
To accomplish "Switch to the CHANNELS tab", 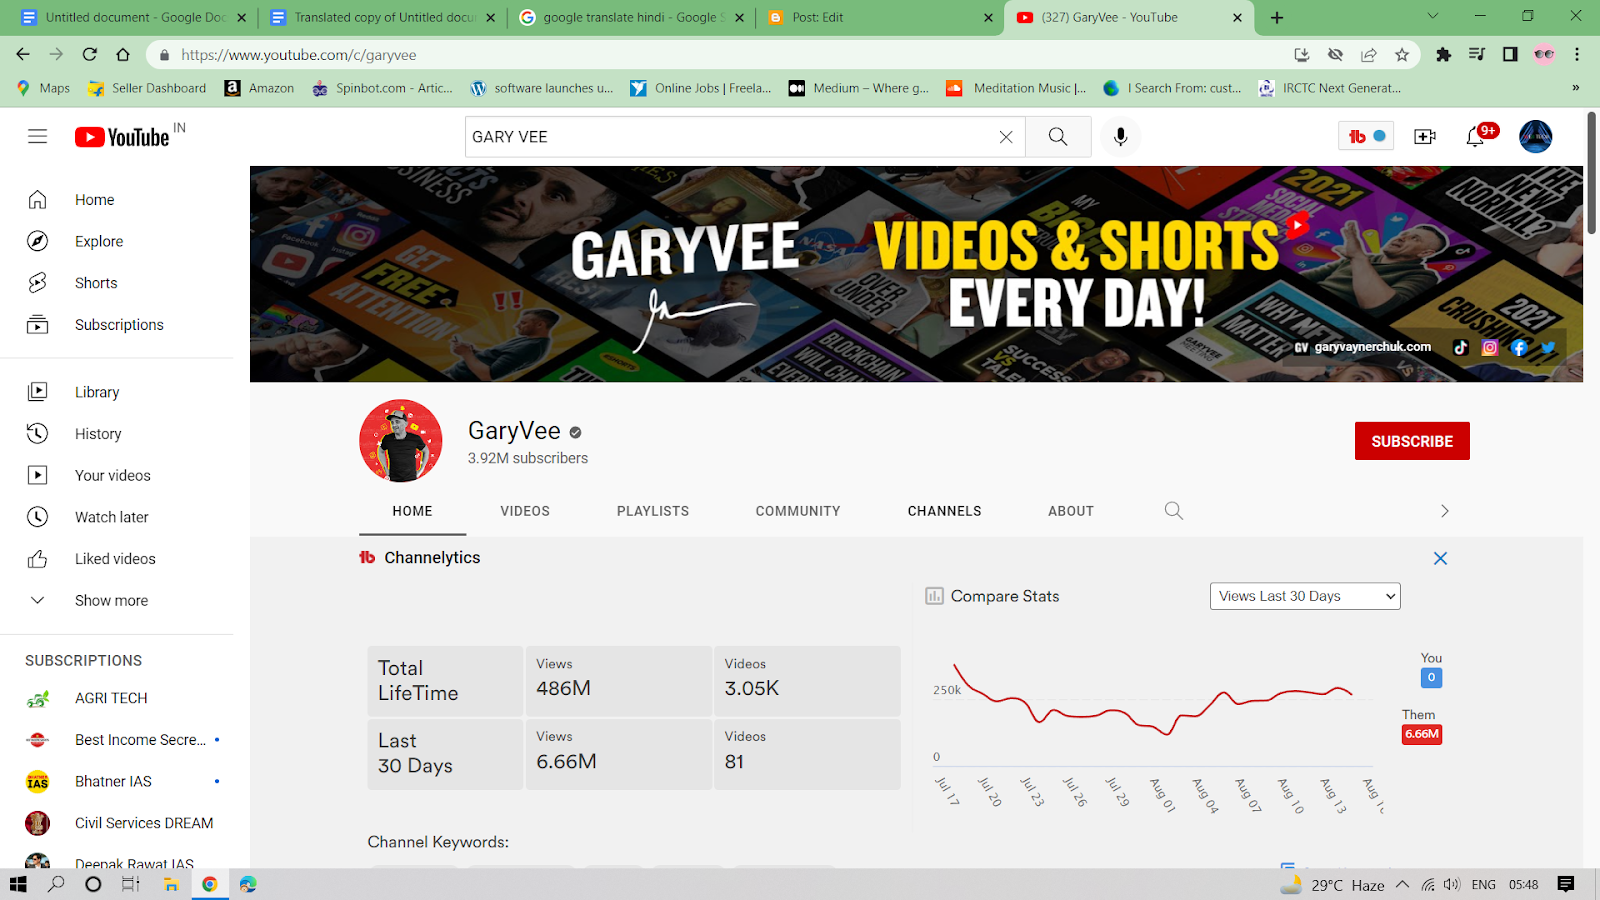I will 945,511.
